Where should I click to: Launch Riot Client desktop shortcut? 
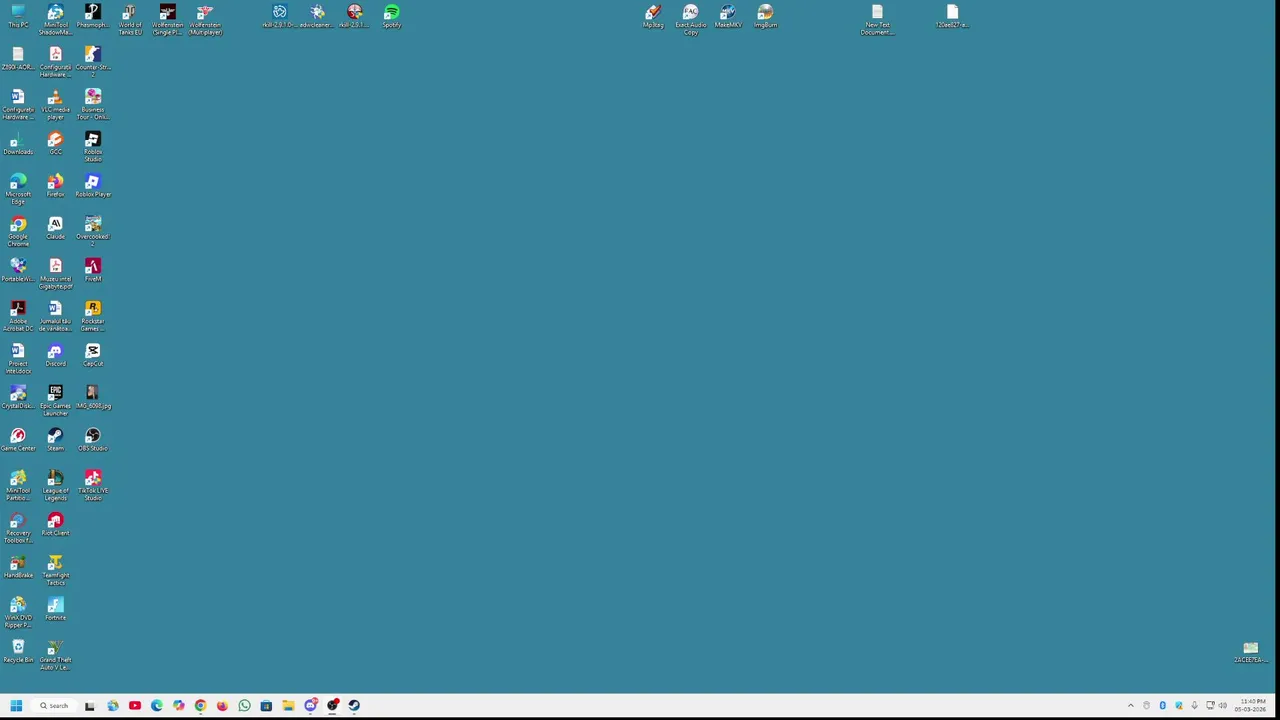coord(55,524)
